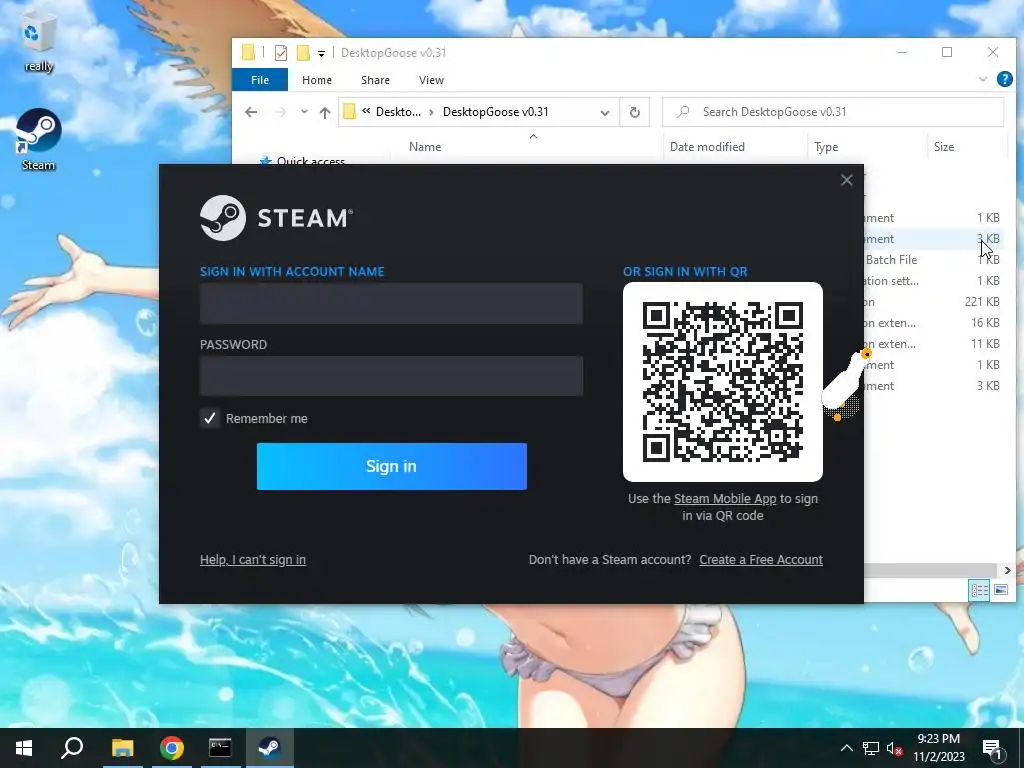This screenshot has height=768, width=1024.
Task: Click the Sign in button
Action: click(391, 466)
